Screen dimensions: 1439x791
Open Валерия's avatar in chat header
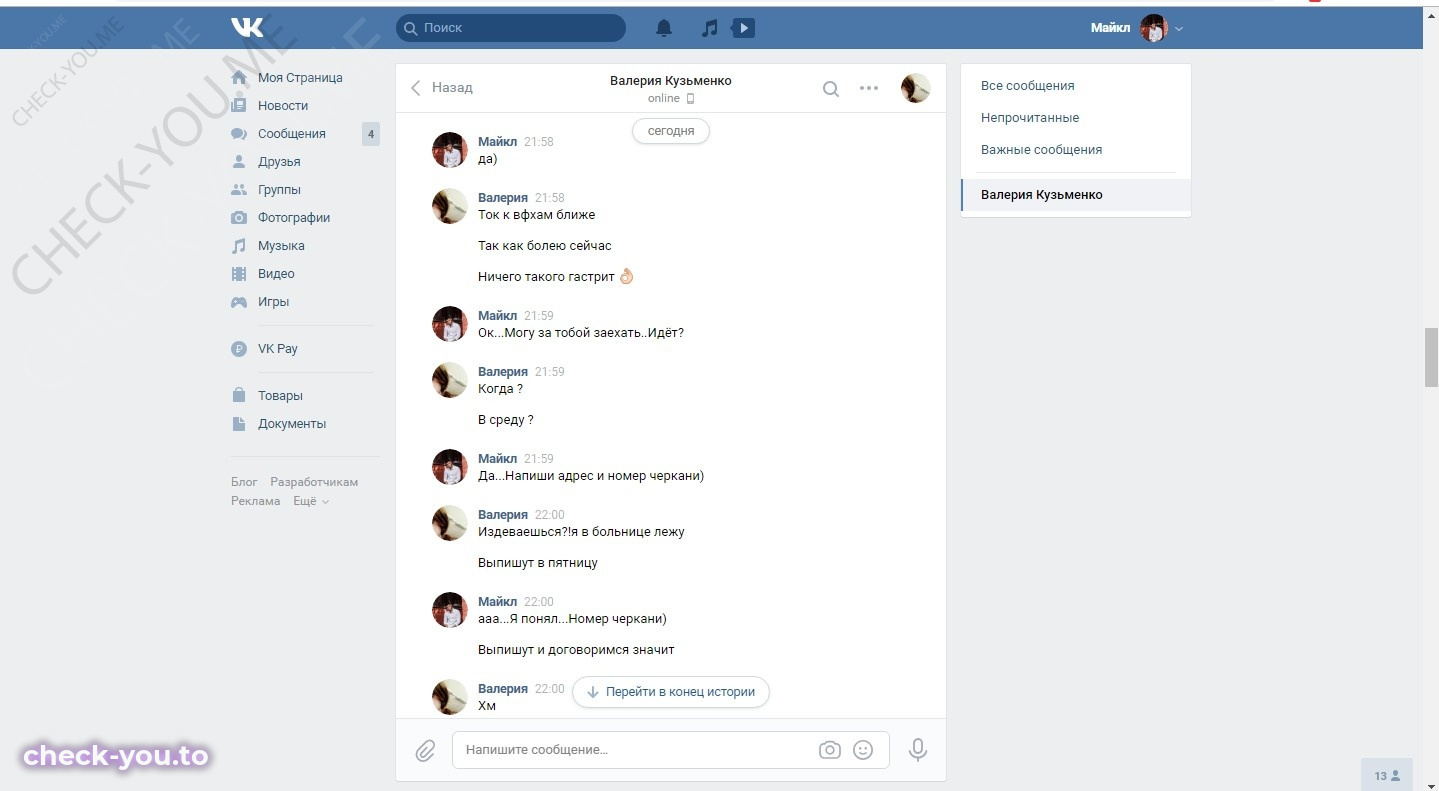point(915,88)
